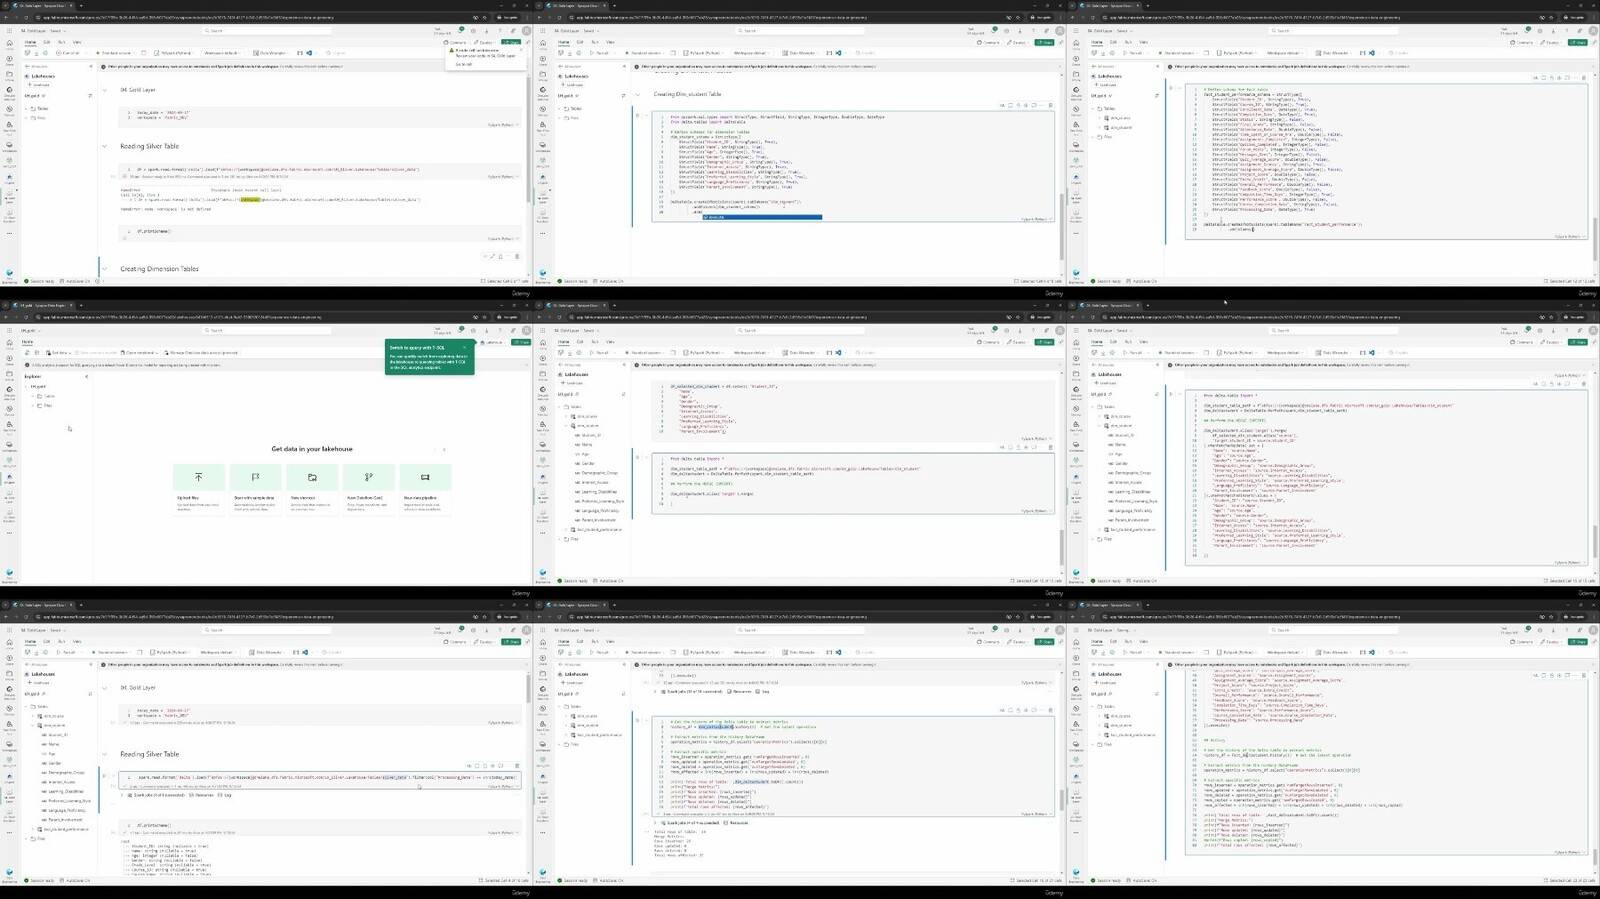This screenshot has height=899, width=1600.
Task: Click Session ready status in first frame
Action: pyautogui.click(x=40, y=281)
